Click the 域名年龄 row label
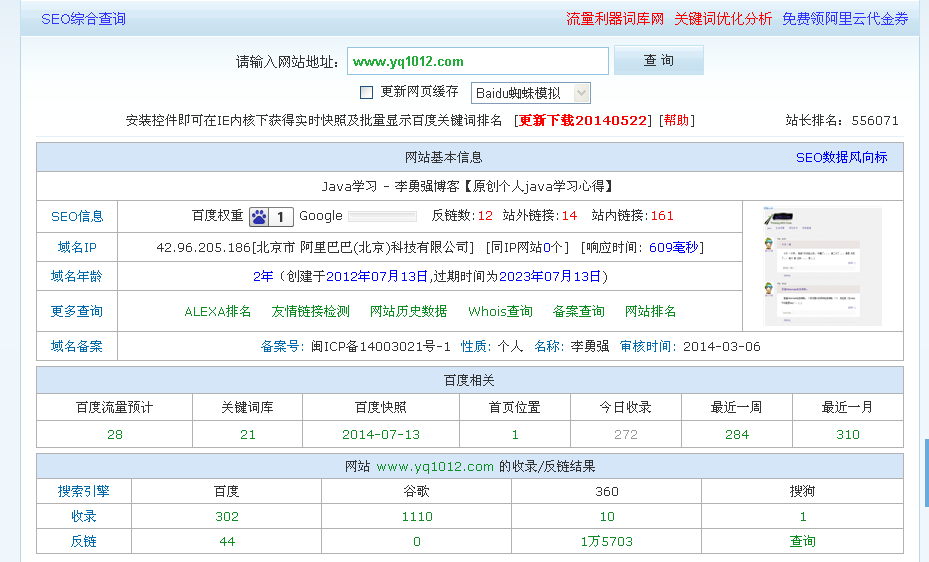Viewport: 929px width, 562px height. (77, 276)
